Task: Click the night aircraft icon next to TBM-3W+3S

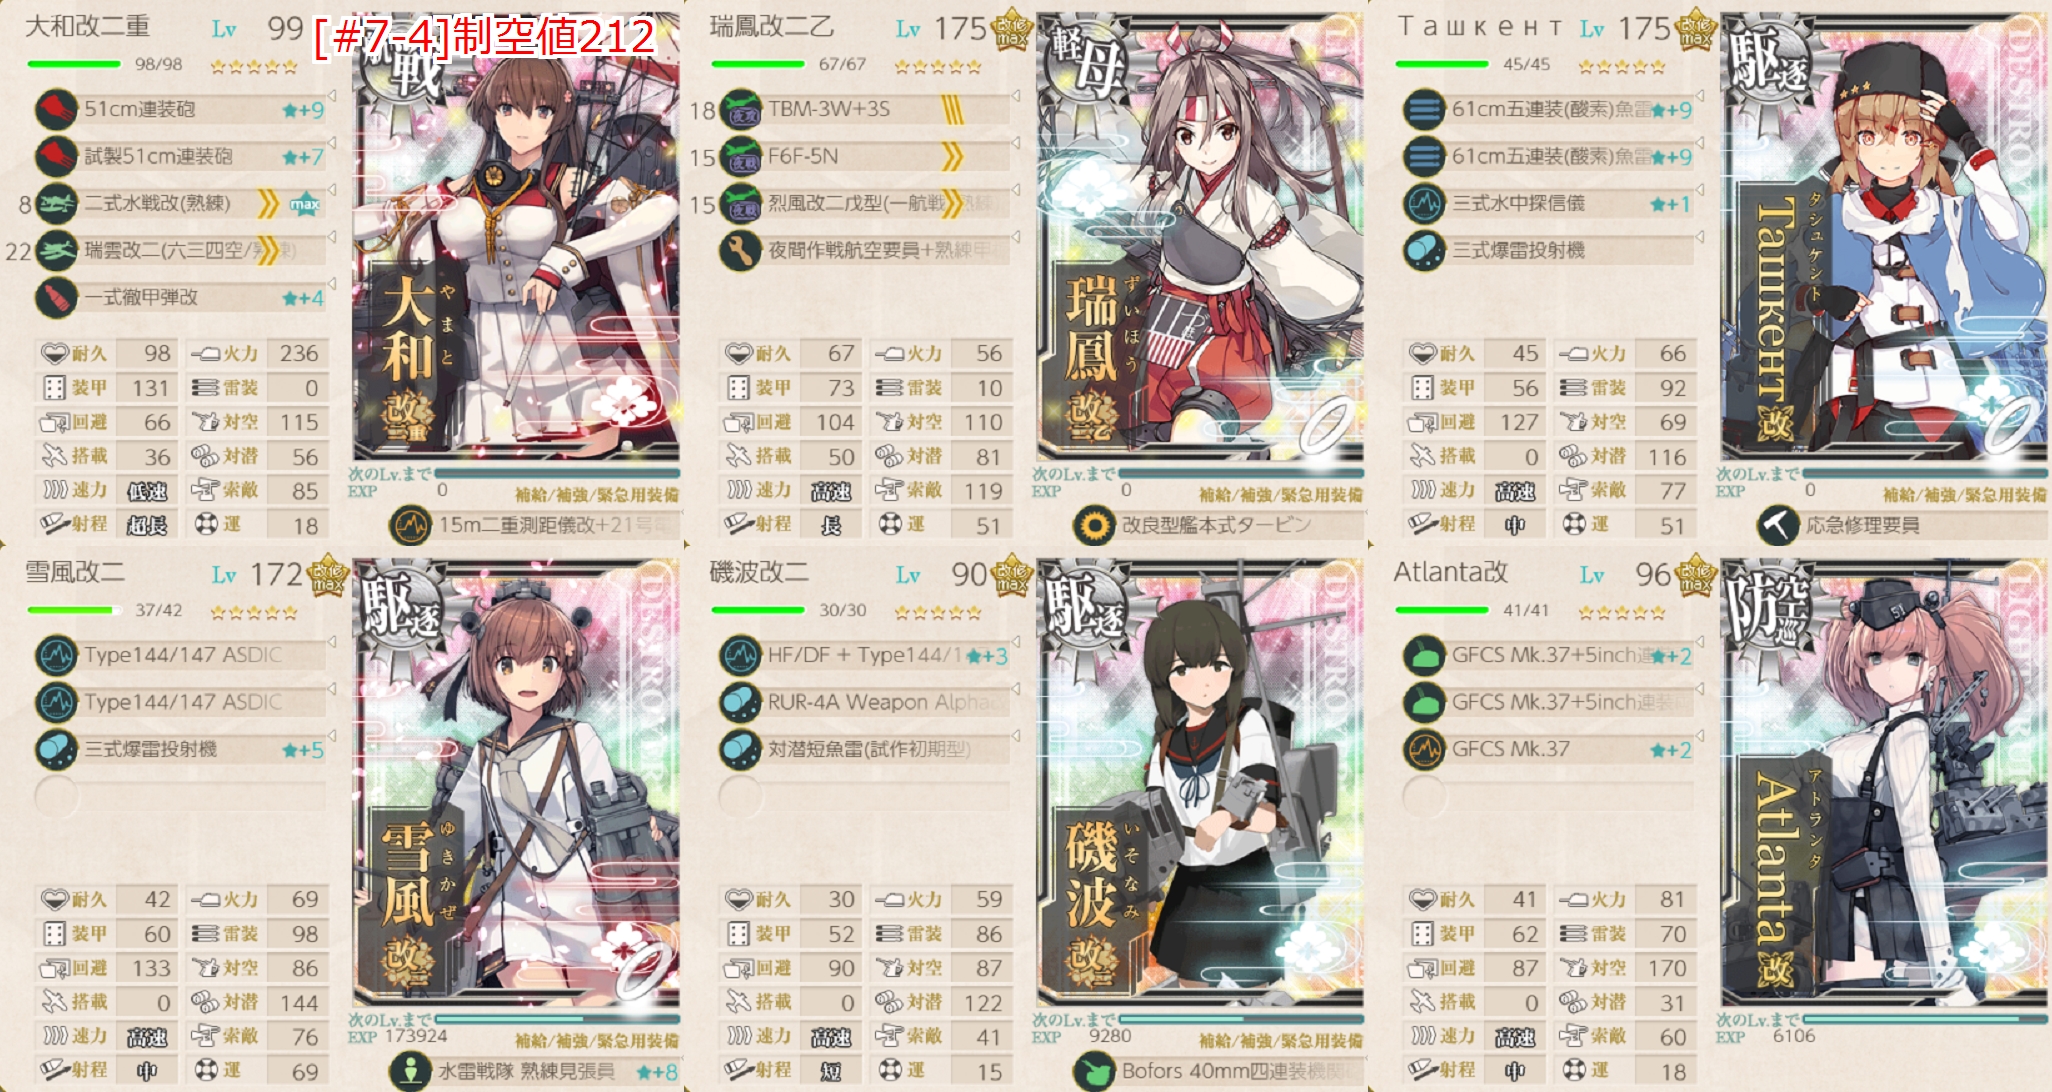Action: coord(741,109)
